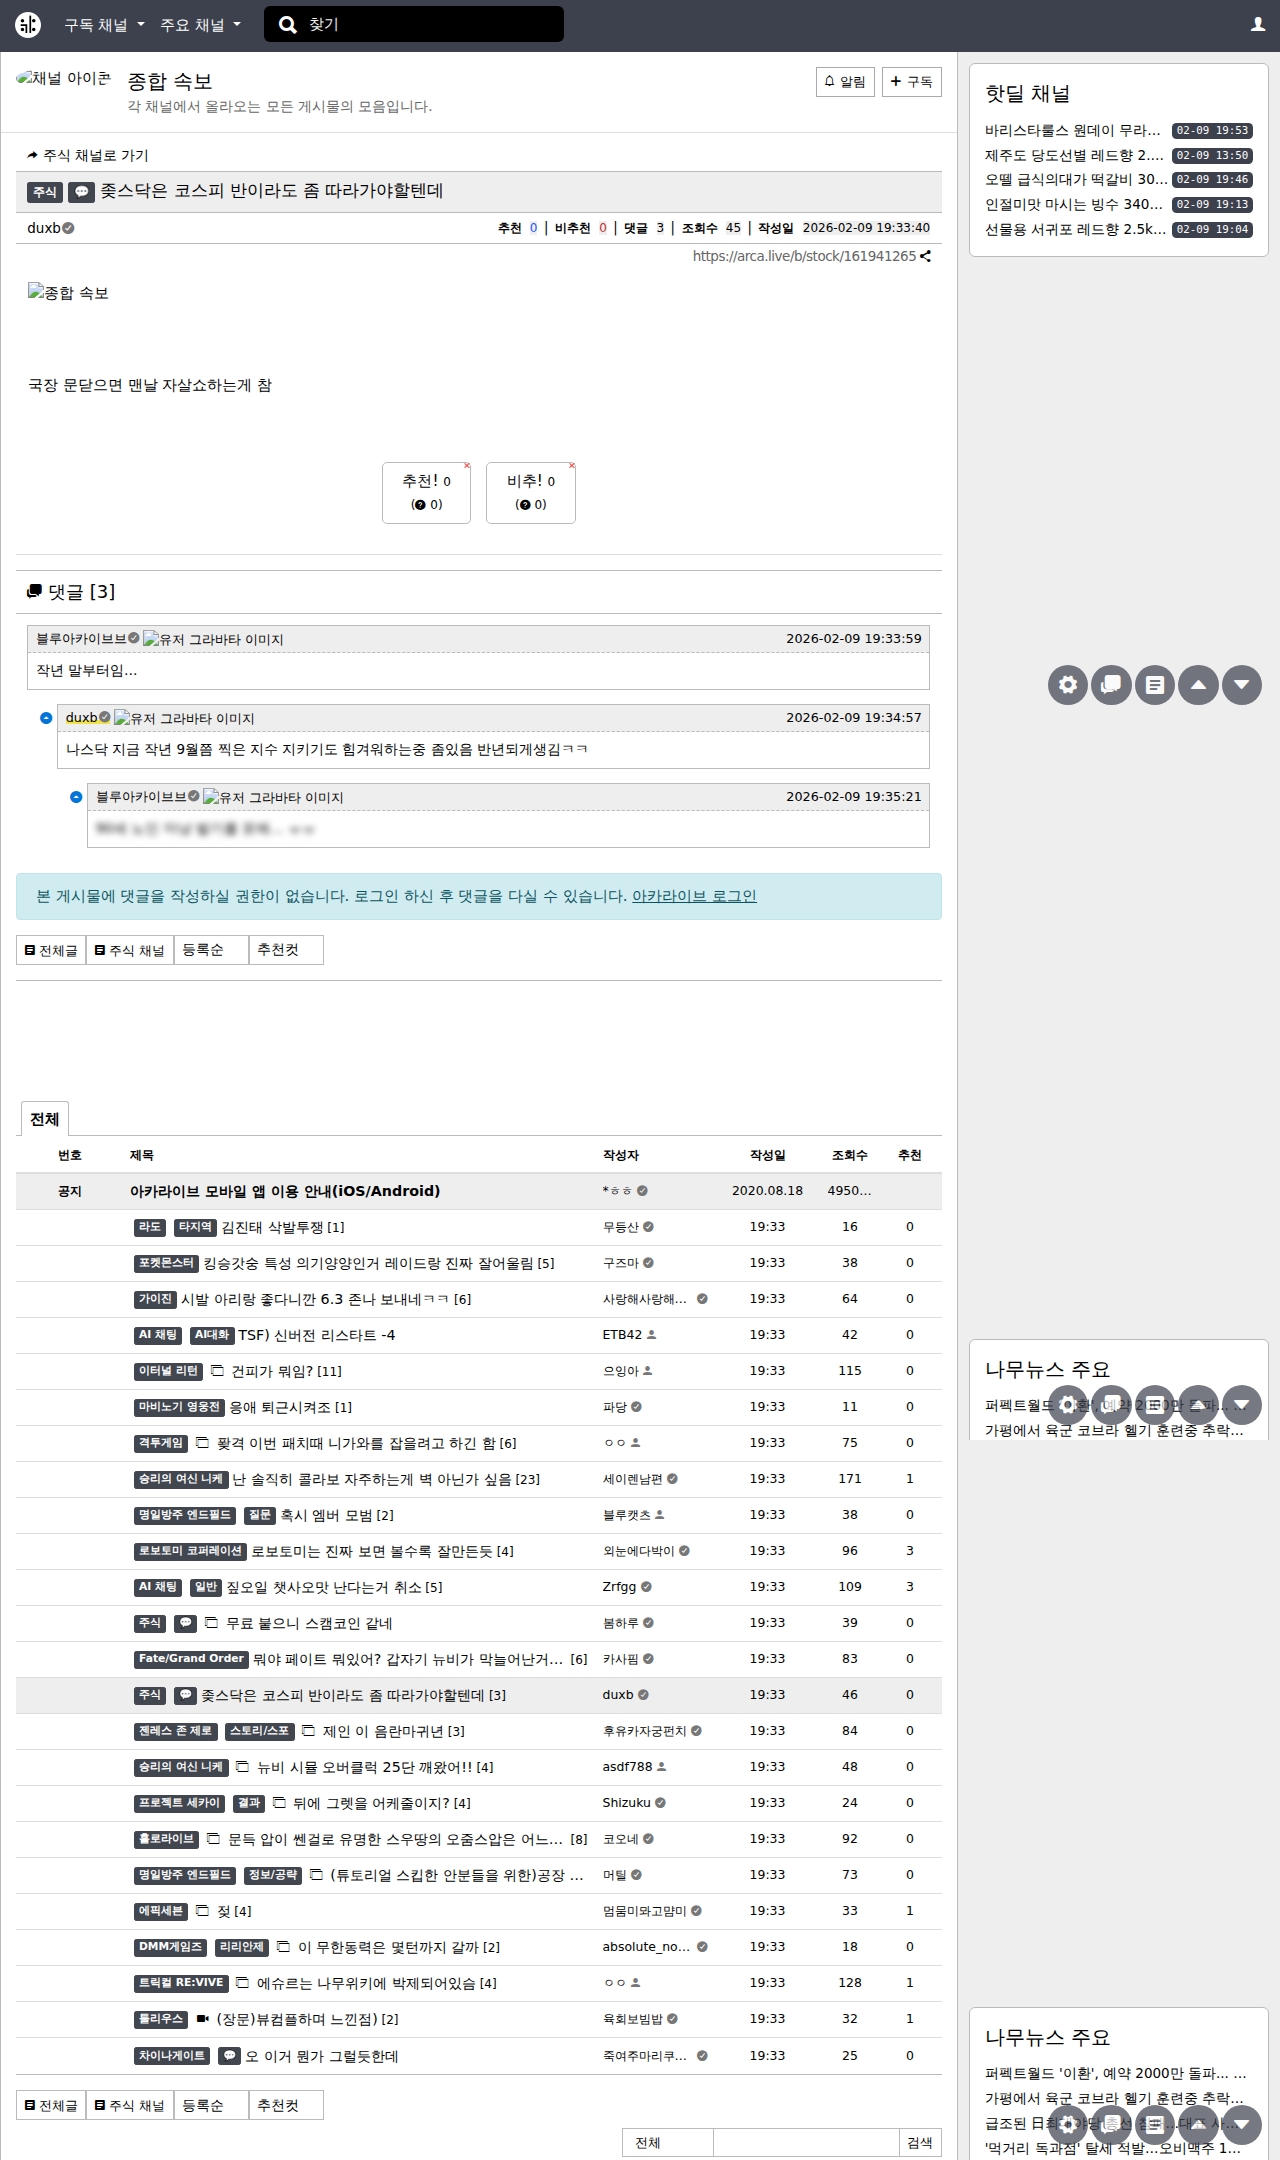Upvote the post with 추천! button
Image resolution: width=1280 pixels, height=2160 pixels.
click(426, 493)
